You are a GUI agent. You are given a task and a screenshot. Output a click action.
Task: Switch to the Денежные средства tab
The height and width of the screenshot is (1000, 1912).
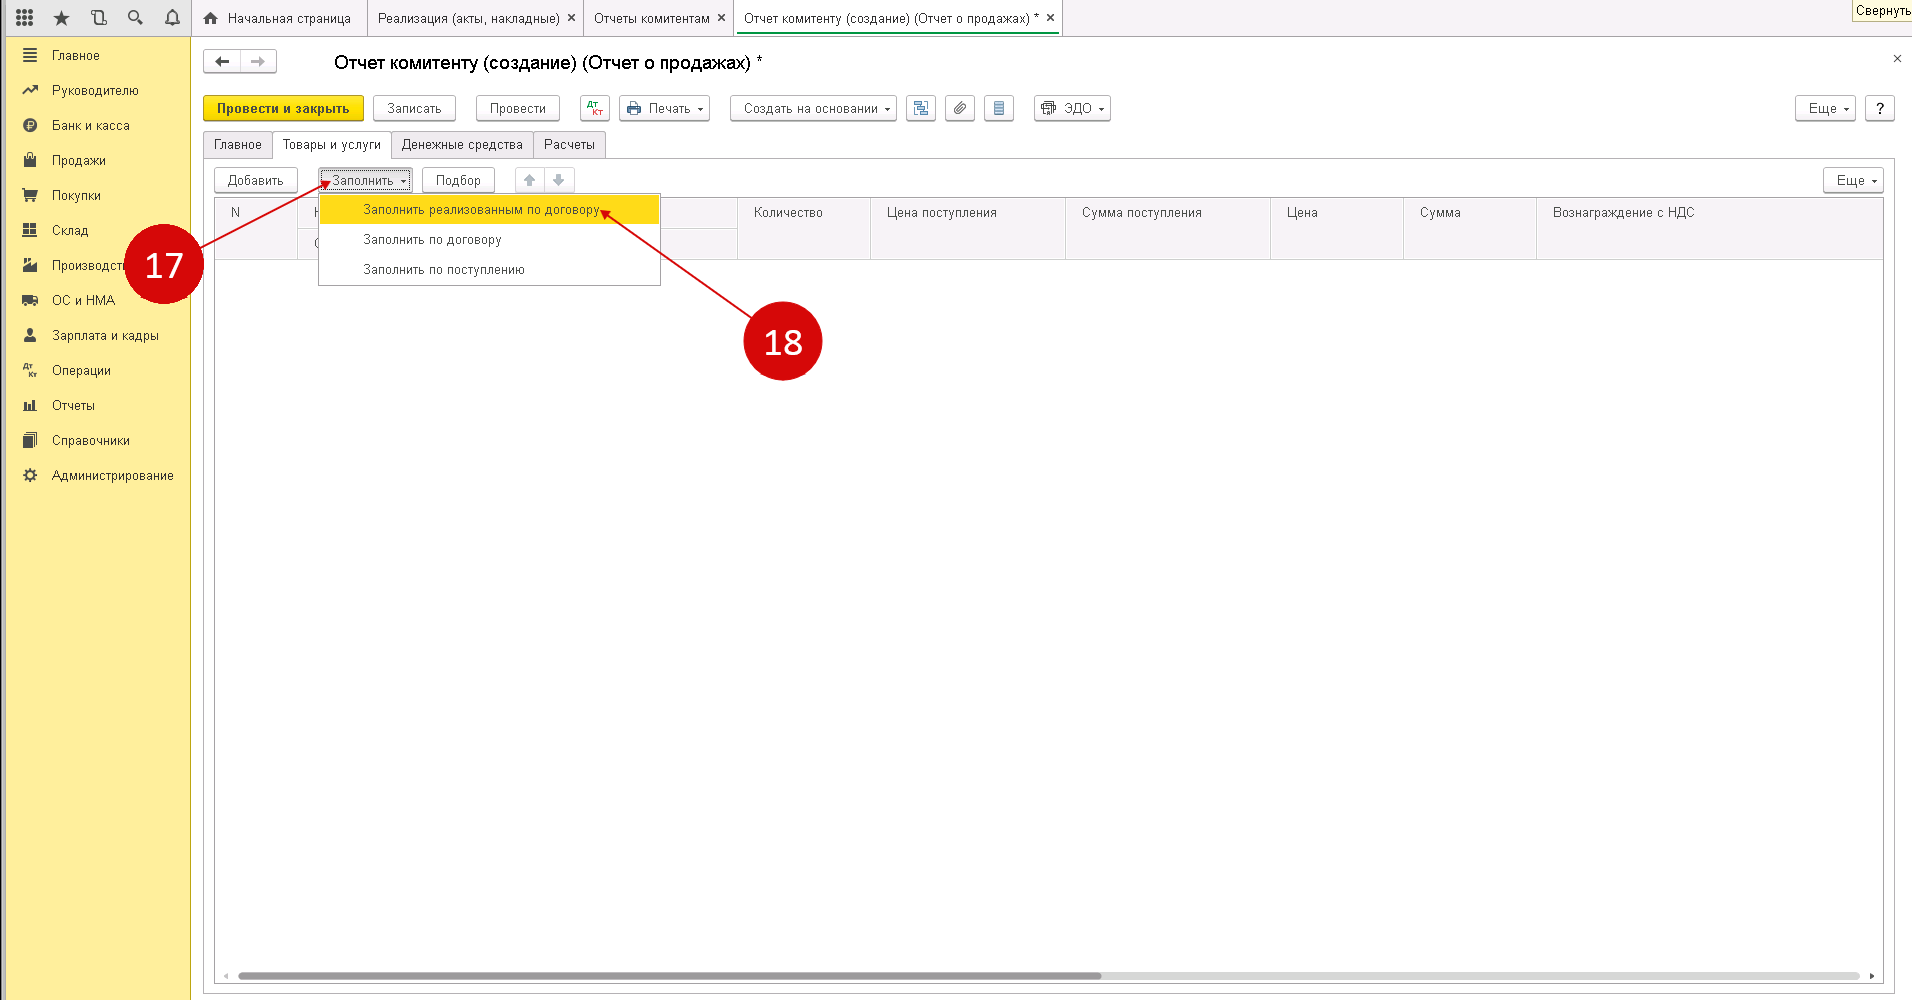point(462,145)
